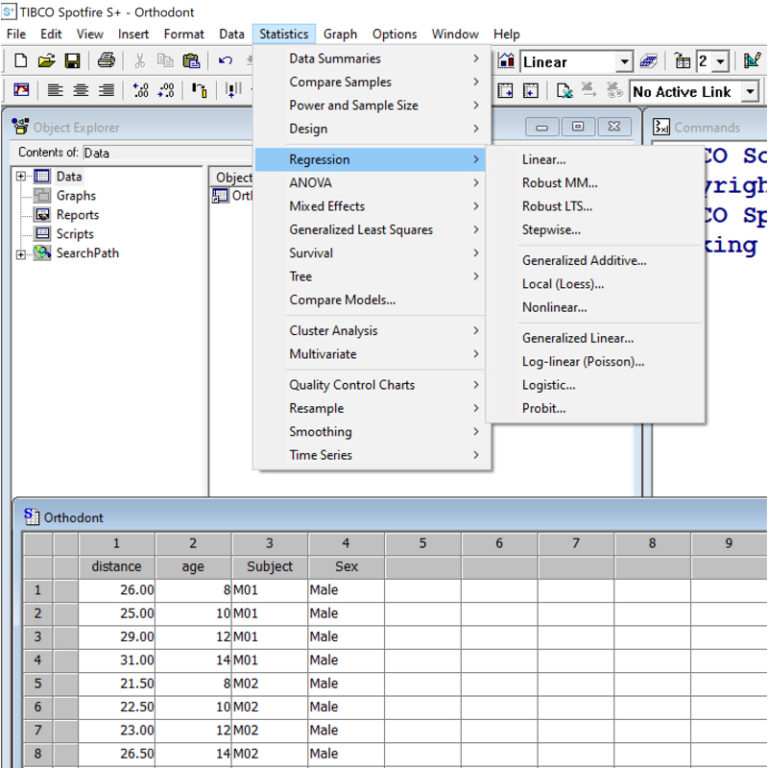768x768 pixels.
Task: Open a file with the folder icon
Action: [46, 62]
